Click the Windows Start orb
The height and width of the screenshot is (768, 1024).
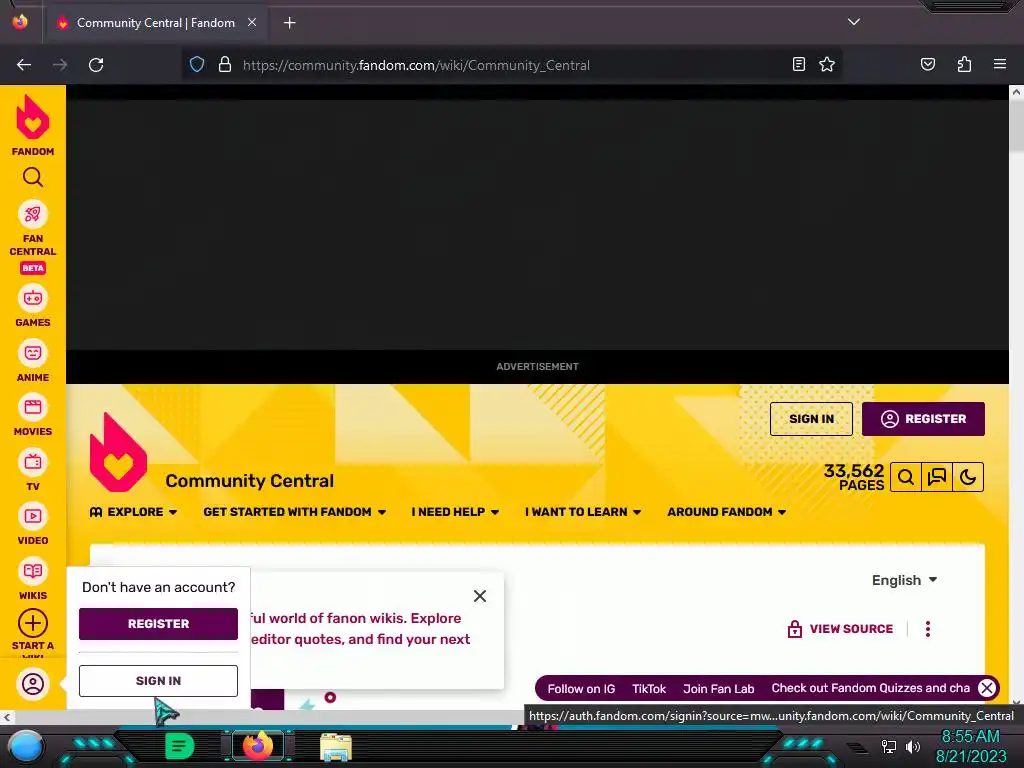coord(27,746)
